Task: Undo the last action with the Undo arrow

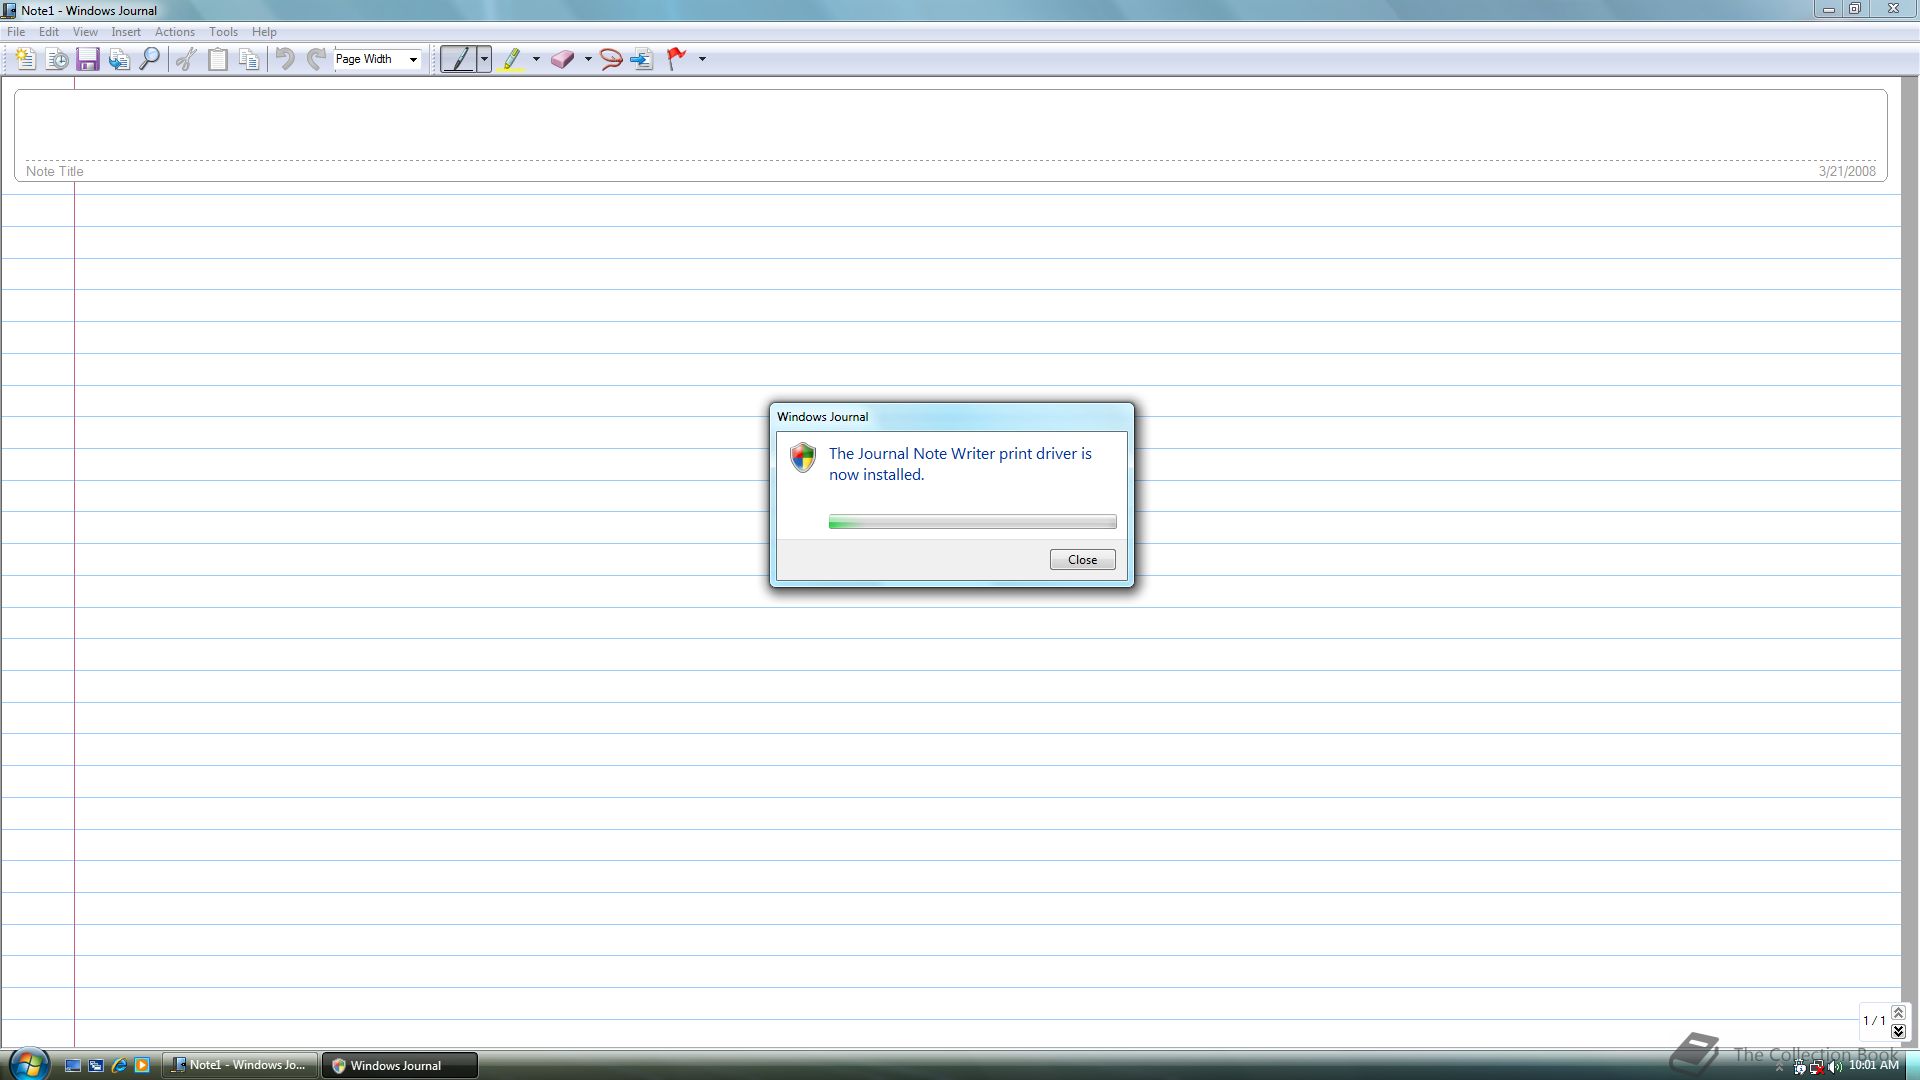Action: pyautogui.click(x=285, y=59)
